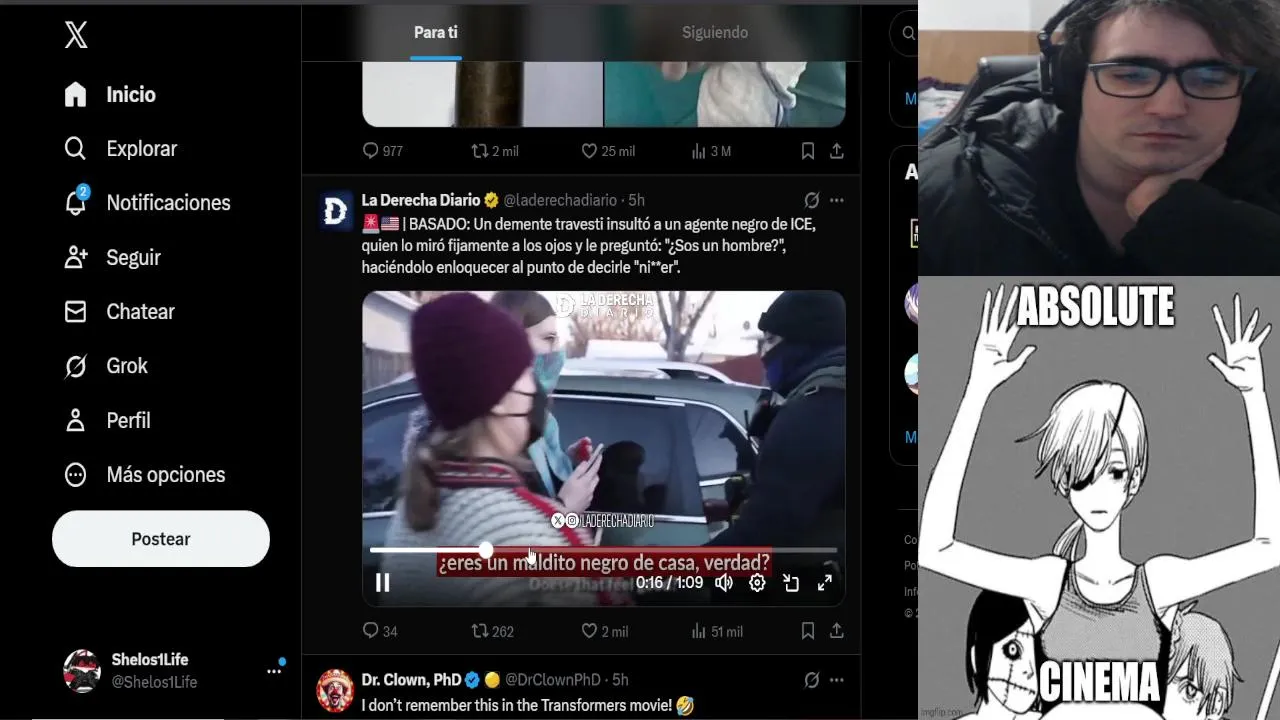Ask Grok about Dr. Clown post
Image resolution: width=1280 pixels, height=720 pixels.
pyautogui.click(x=812, y=680)
